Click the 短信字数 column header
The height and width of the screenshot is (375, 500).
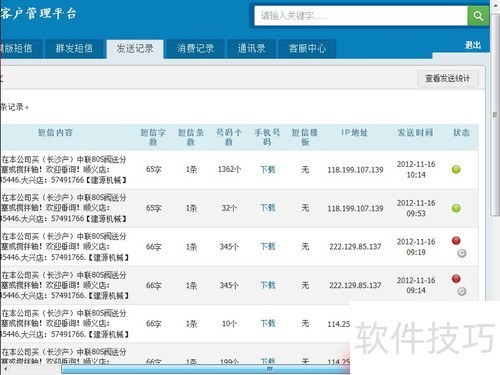pos(153,137)
